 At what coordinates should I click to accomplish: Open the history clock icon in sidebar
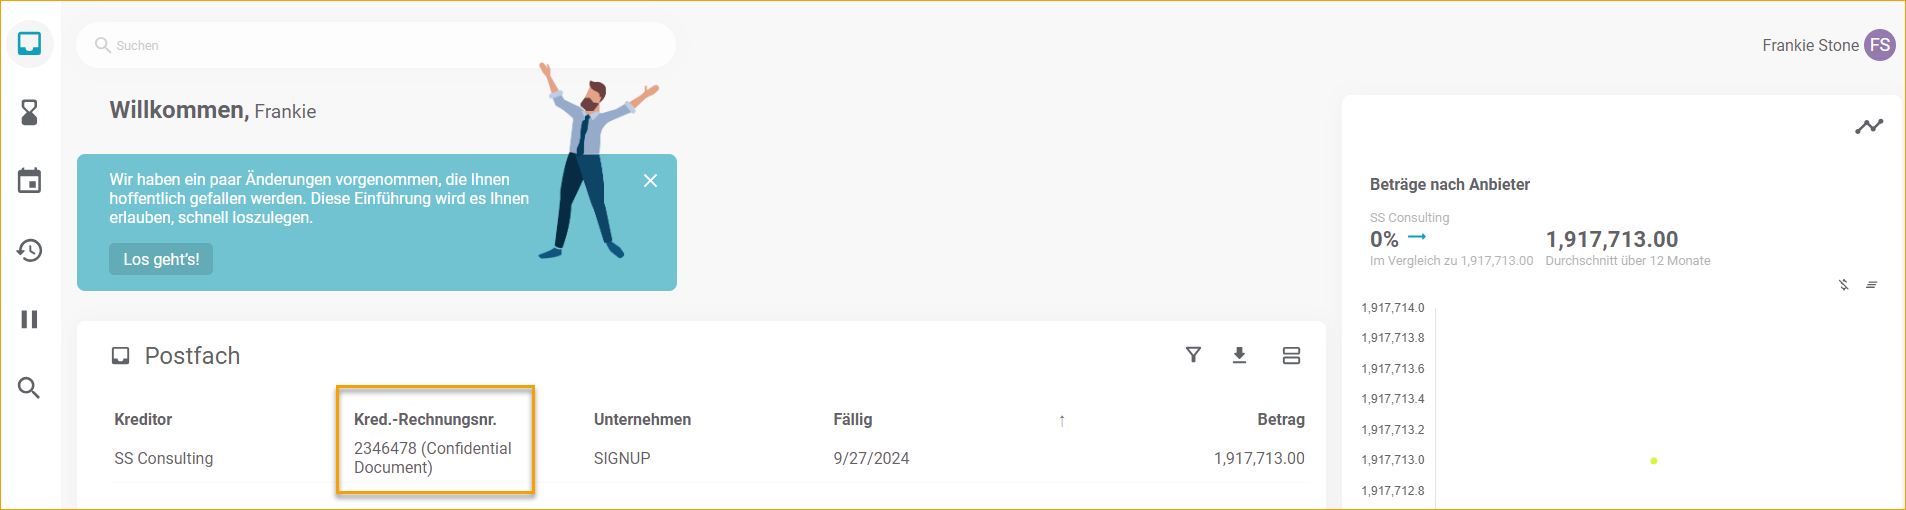(x=30, y=250)
